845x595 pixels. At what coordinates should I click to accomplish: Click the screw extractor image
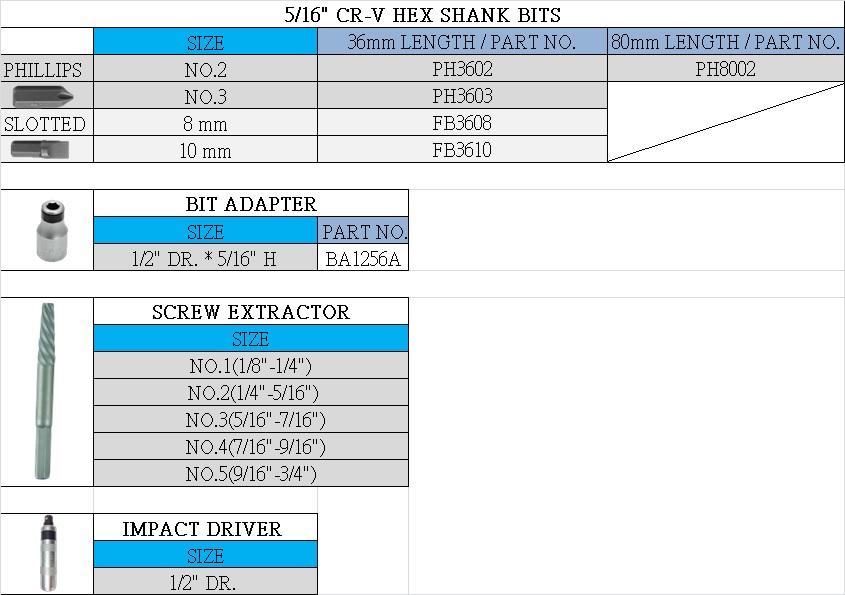click(x=45, y=390)
